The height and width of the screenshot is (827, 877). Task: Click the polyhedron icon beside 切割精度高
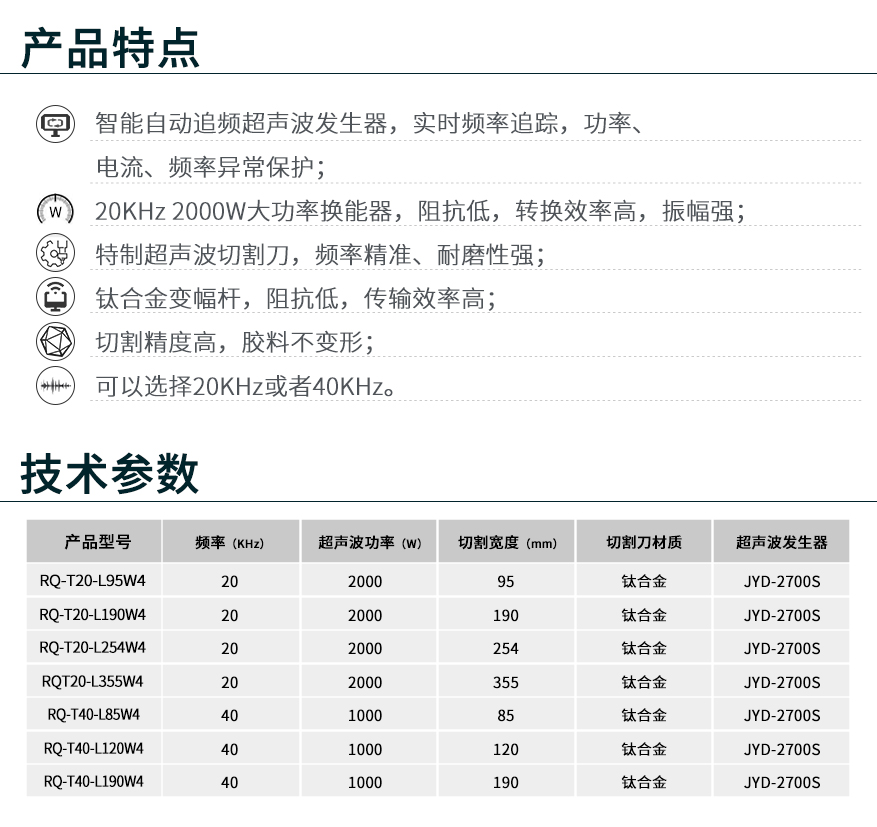pos(55,342)
